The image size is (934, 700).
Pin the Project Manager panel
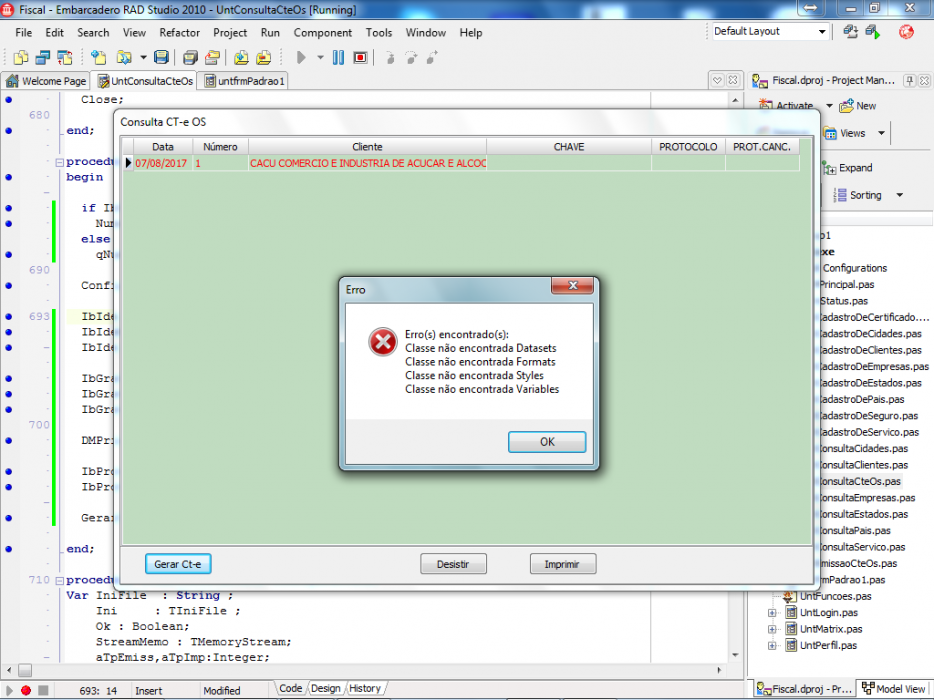[x=909, y=80]
